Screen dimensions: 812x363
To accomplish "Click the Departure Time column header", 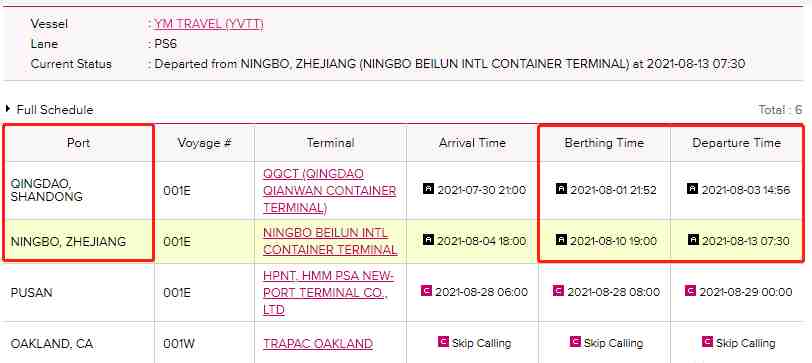I will (x=736, y=143).
